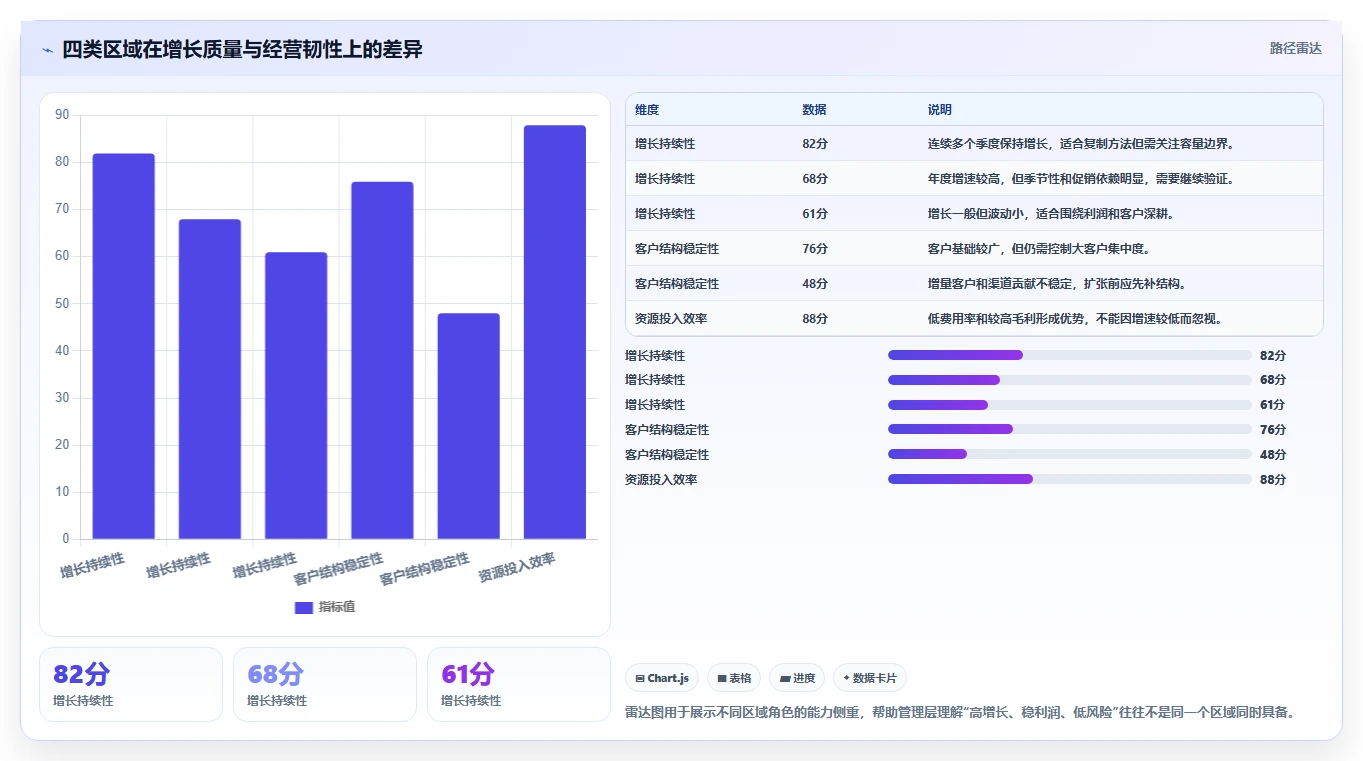Click the progress bar showing 61分
Screen dimensions: 1363x761
[1070, 405]
